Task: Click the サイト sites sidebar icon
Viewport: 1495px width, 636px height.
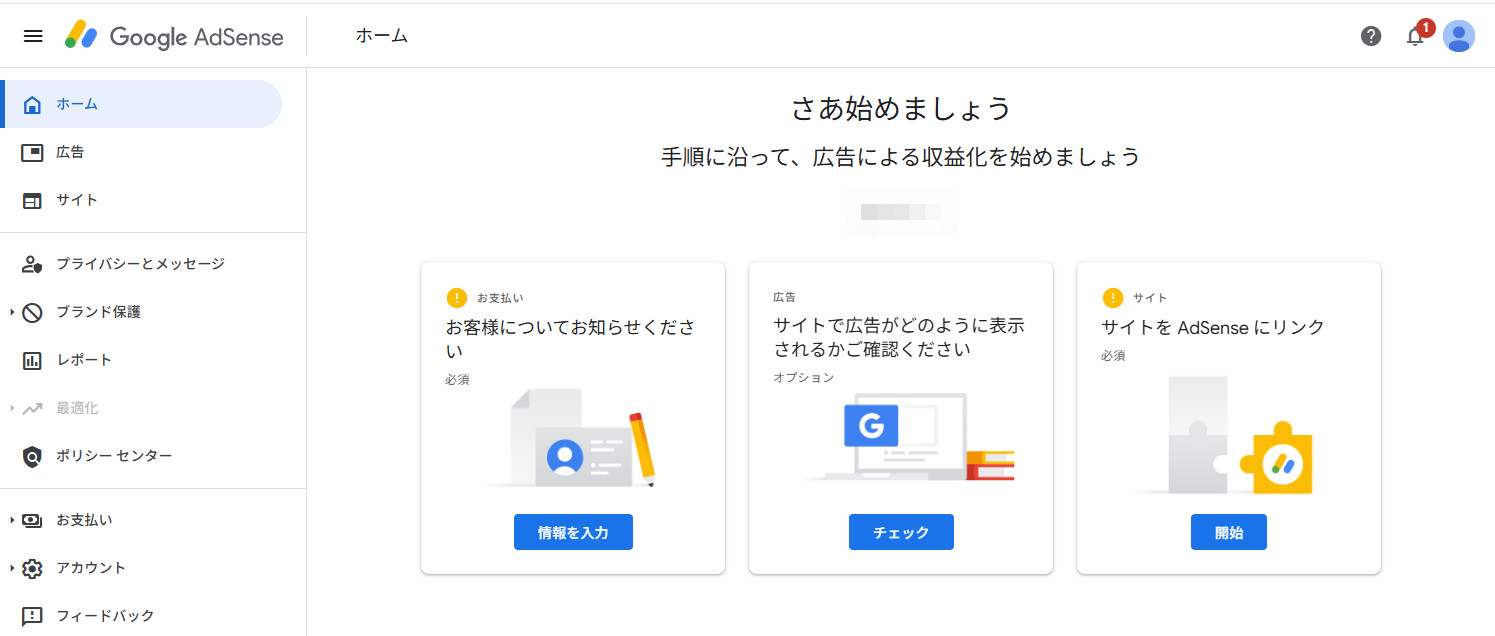Action: (x=32, y=200)
